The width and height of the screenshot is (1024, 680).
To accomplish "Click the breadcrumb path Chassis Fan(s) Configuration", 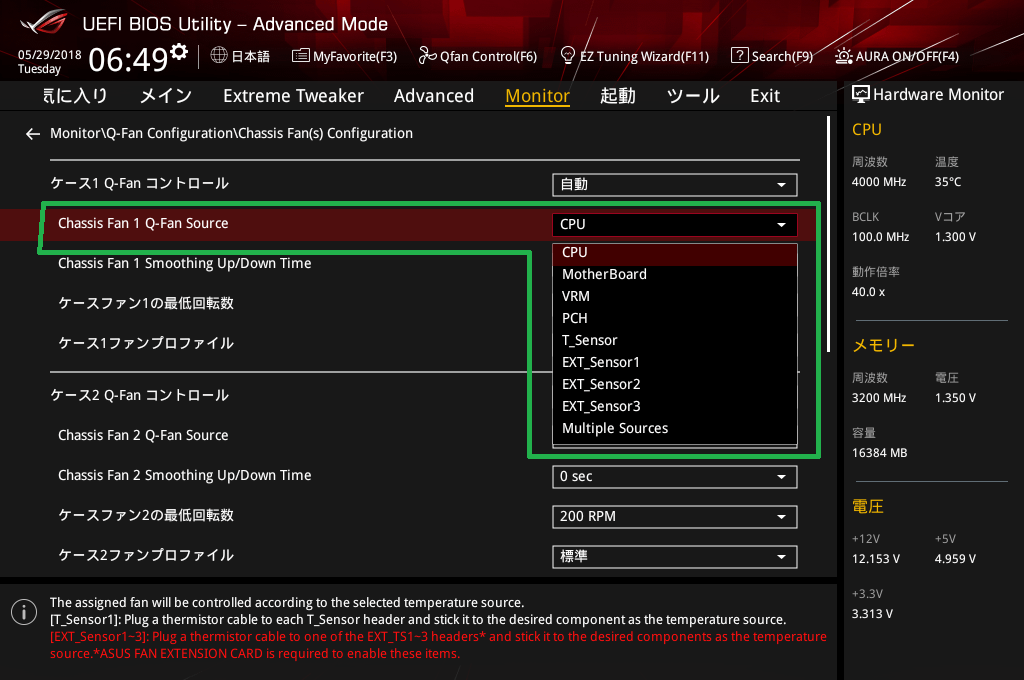I will (325, 133).
